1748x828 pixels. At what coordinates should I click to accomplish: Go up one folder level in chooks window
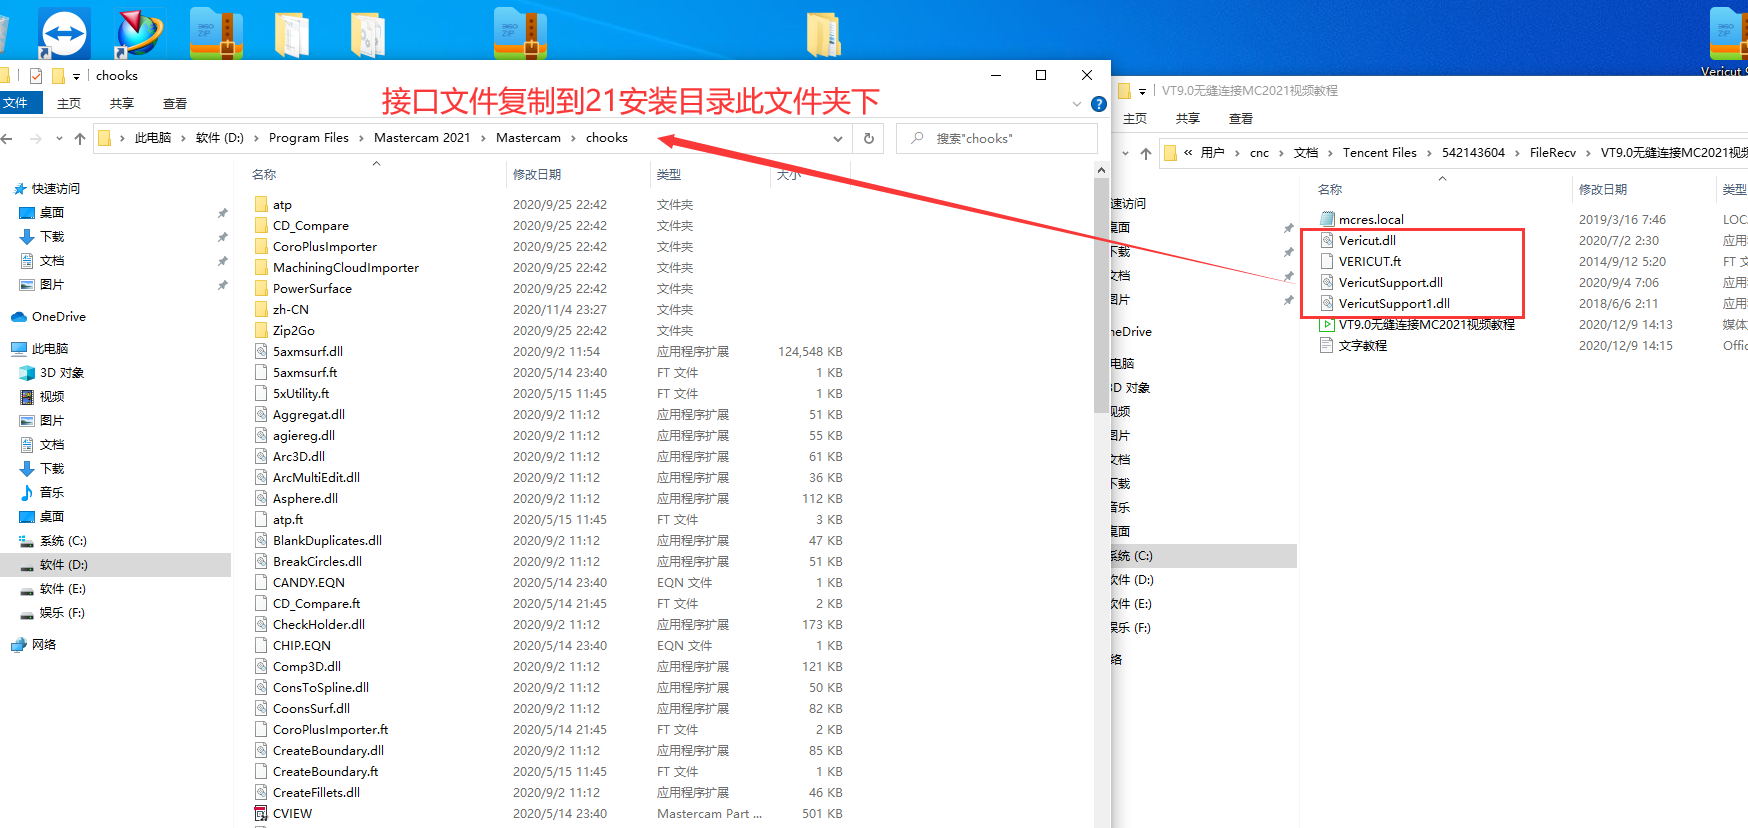click(80, 138)
